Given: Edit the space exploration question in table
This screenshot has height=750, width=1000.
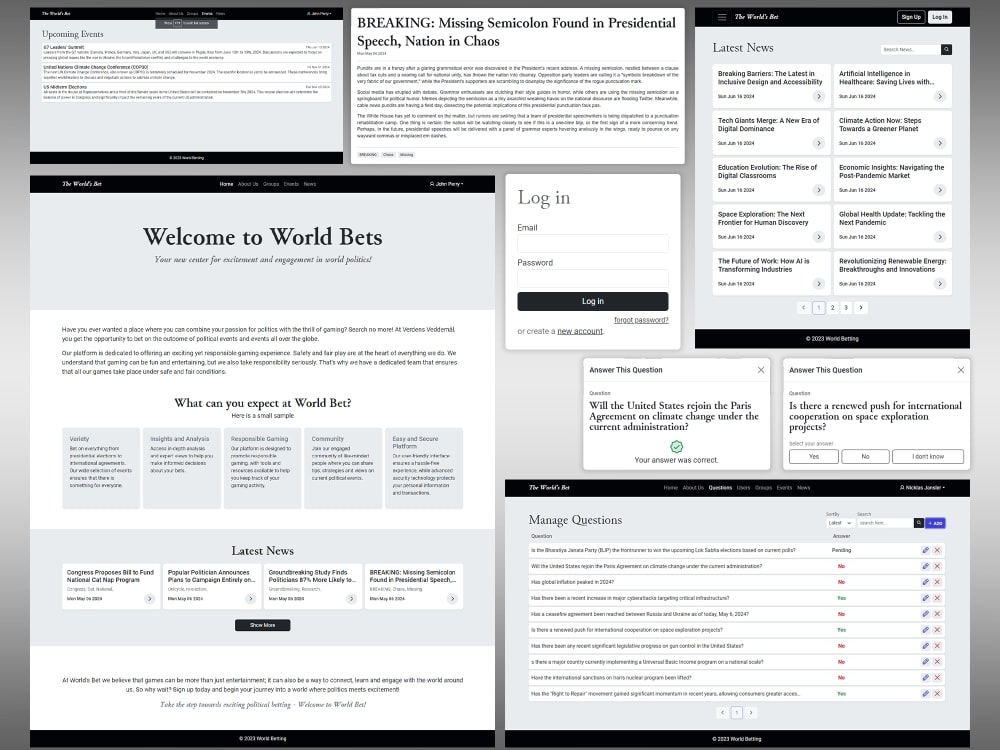Looking at the screenshot, I should click(925, 629).
